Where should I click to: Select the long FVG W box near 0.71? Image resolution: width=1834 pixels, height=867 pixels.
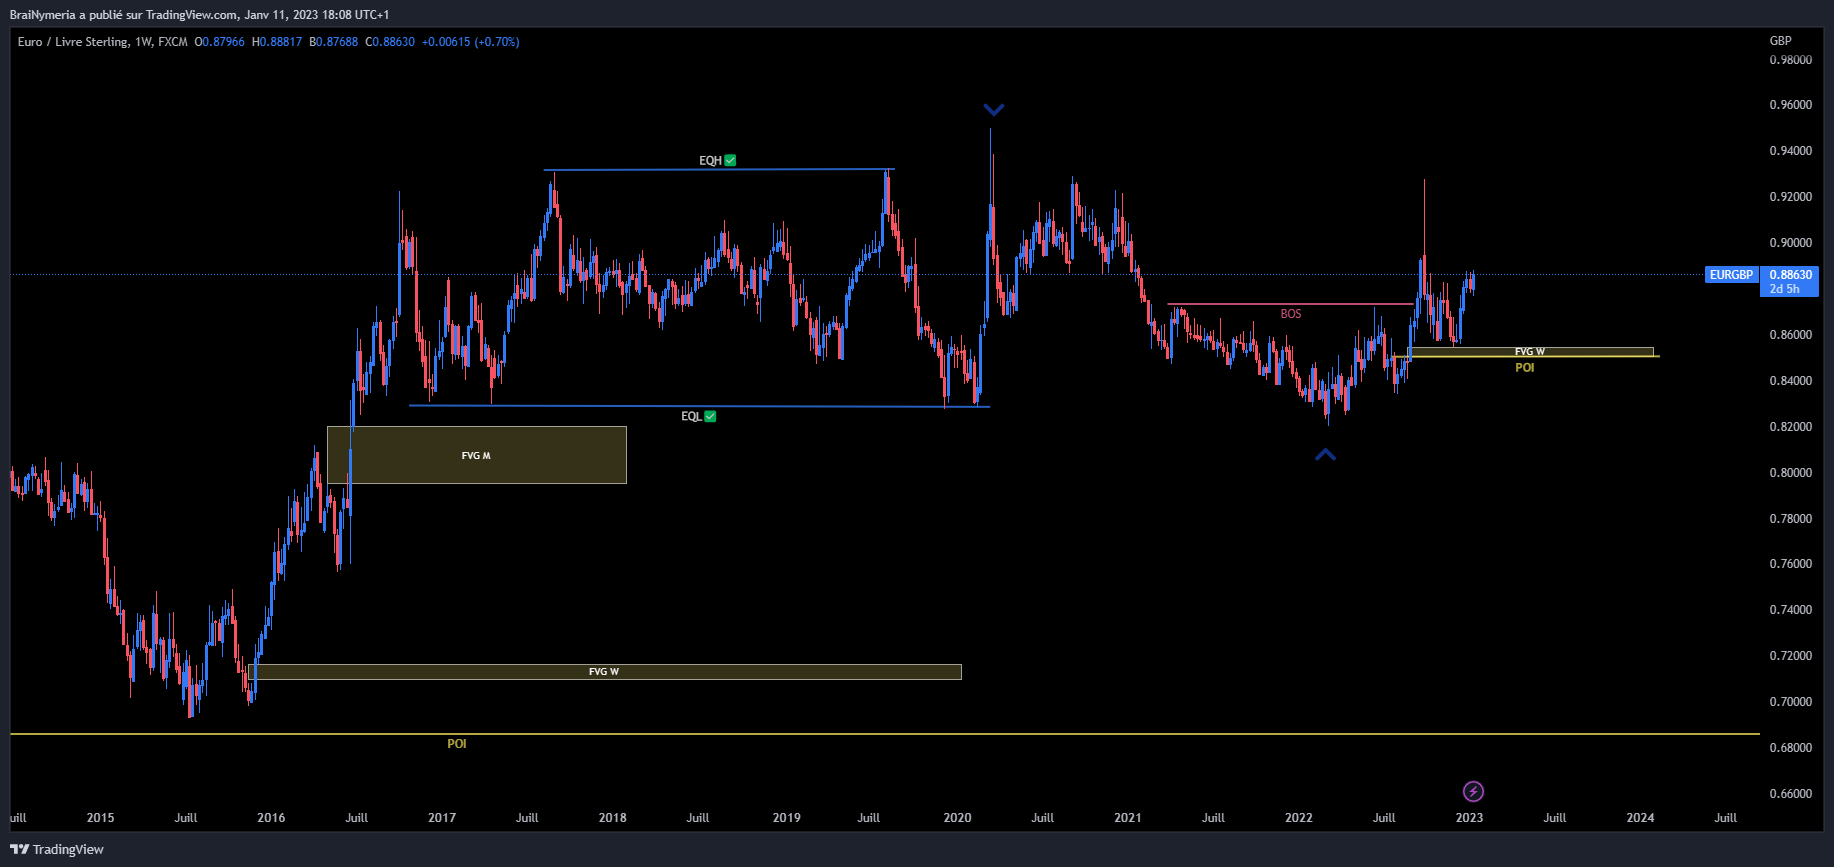point(605,672)
